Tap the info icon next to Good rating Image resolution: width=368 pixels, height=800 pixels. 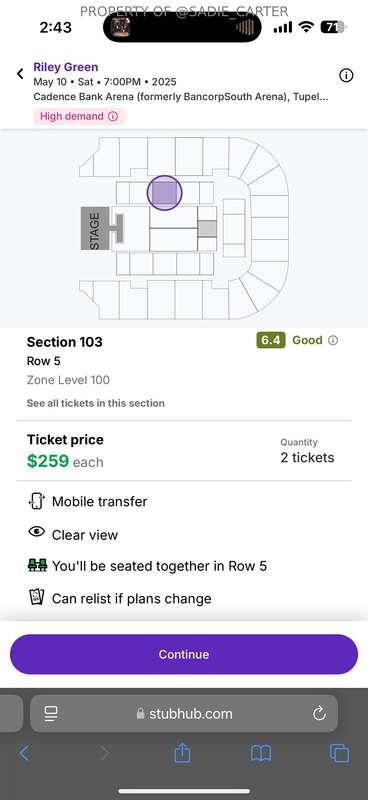coord(333,340)
